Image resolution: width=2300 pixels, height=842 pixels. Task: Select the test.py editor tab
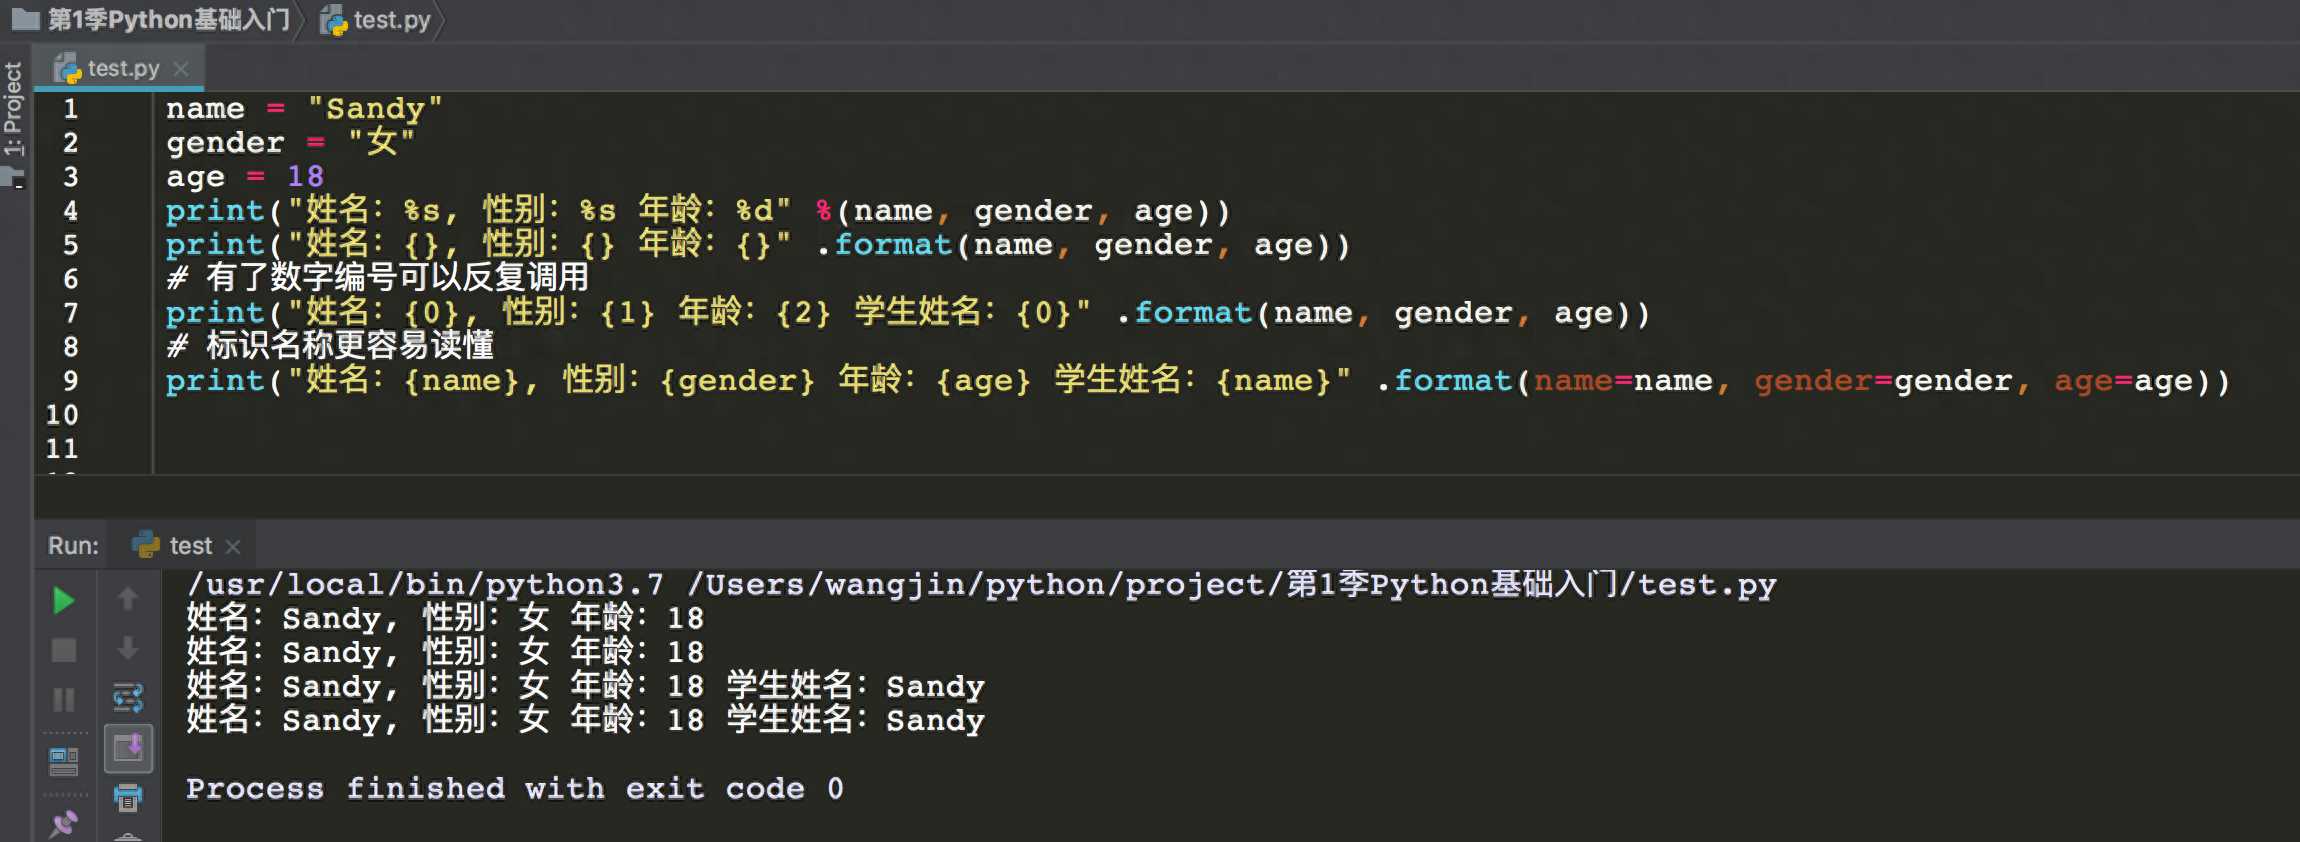(121, 68)
